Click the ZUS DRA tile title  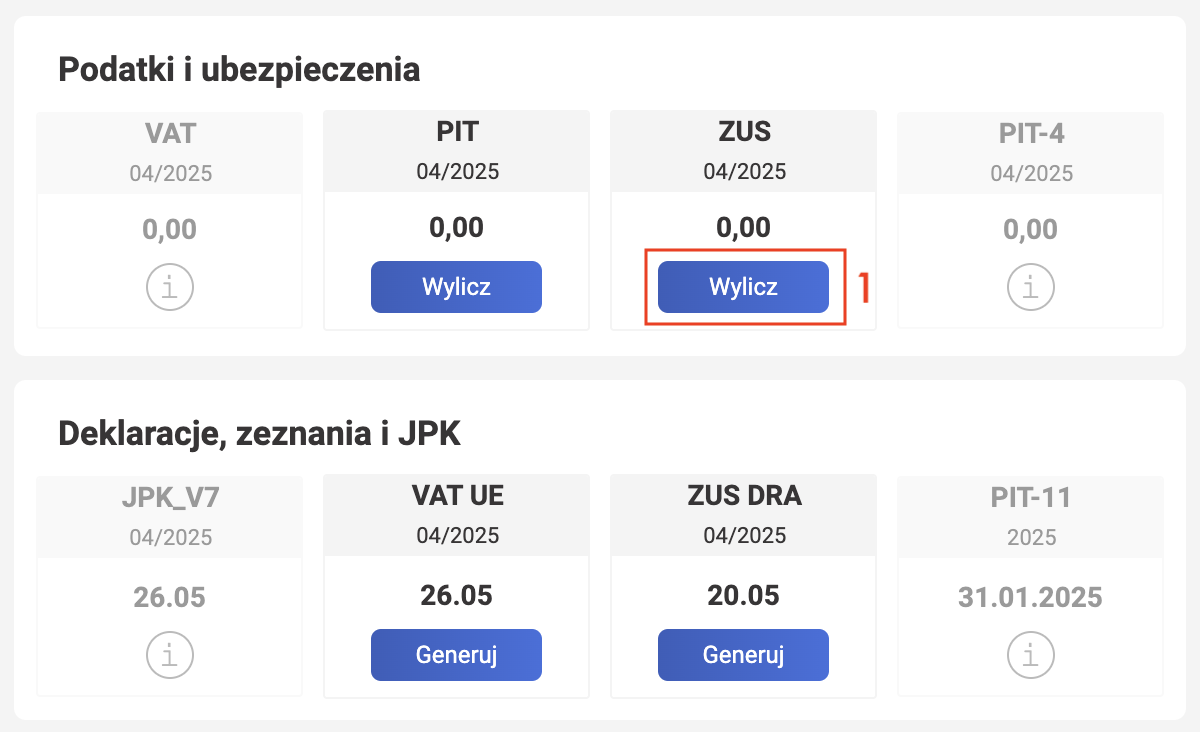[x=743, y=496]
